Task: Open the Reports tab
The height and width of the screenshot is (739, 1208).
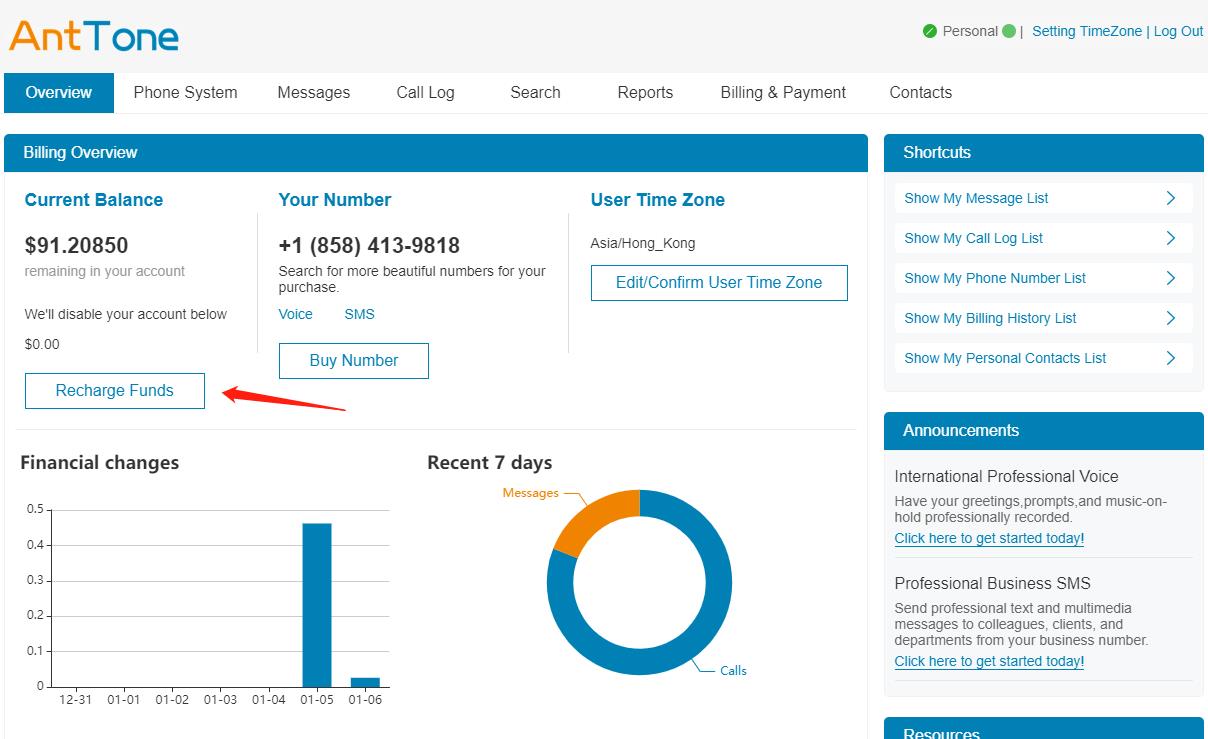Action: point(645,92)
